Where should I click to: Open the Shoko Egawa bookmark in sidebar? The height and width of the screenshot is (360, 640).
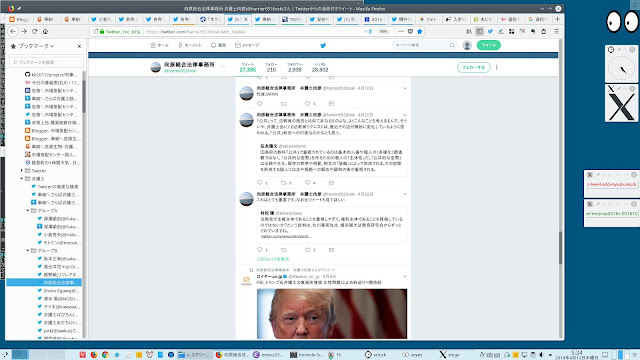[58, 291]
